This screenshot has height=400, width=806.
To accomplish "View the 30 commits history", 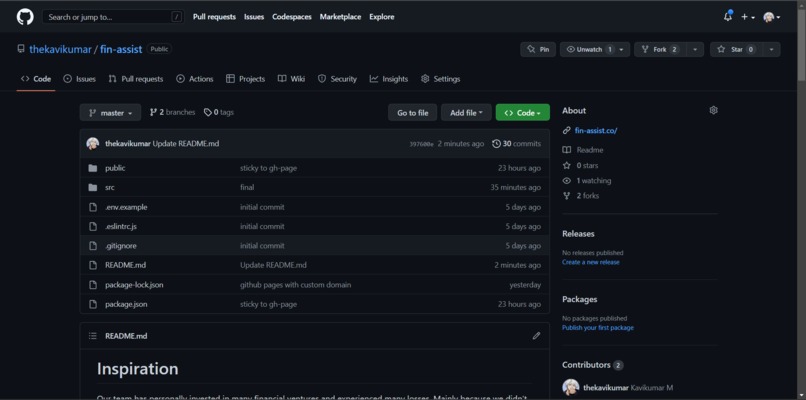I will 517,143.
